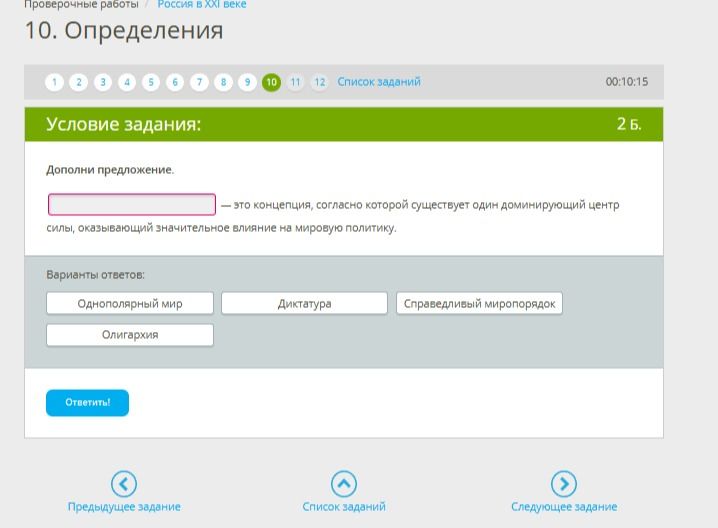Go to task number 3
This screenshot has height=528, width=718.
coord(103,82)
